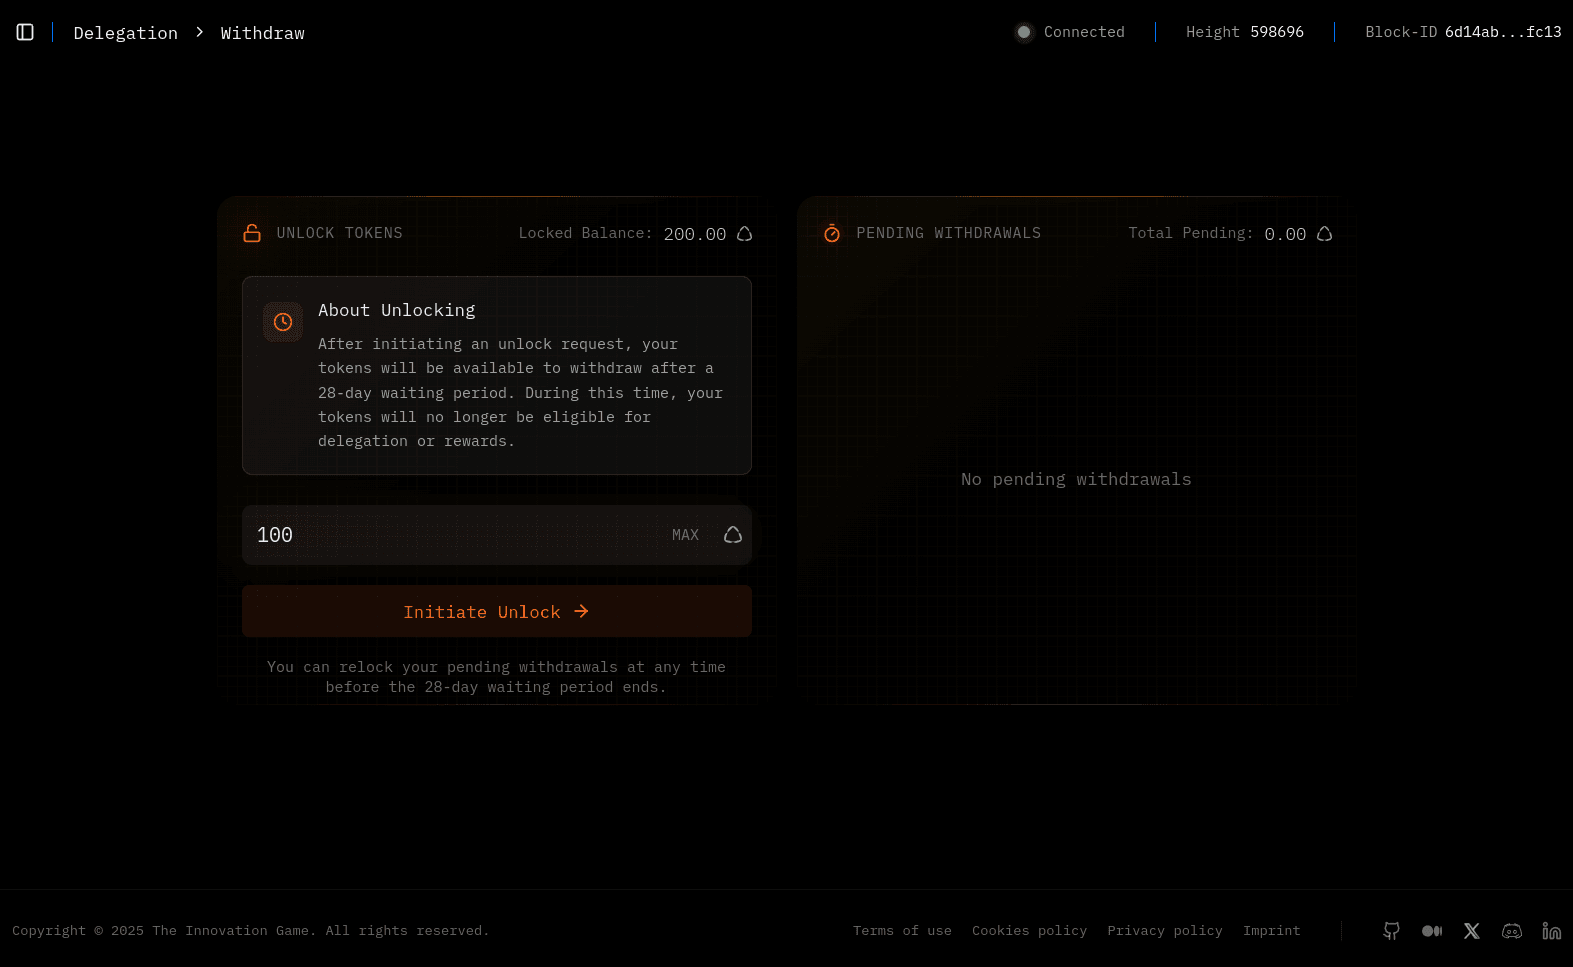Image resolution: width=1573 pixels, height=967 pixels.
Task: Open the Cookies policy link
Action: point(1029,931)
